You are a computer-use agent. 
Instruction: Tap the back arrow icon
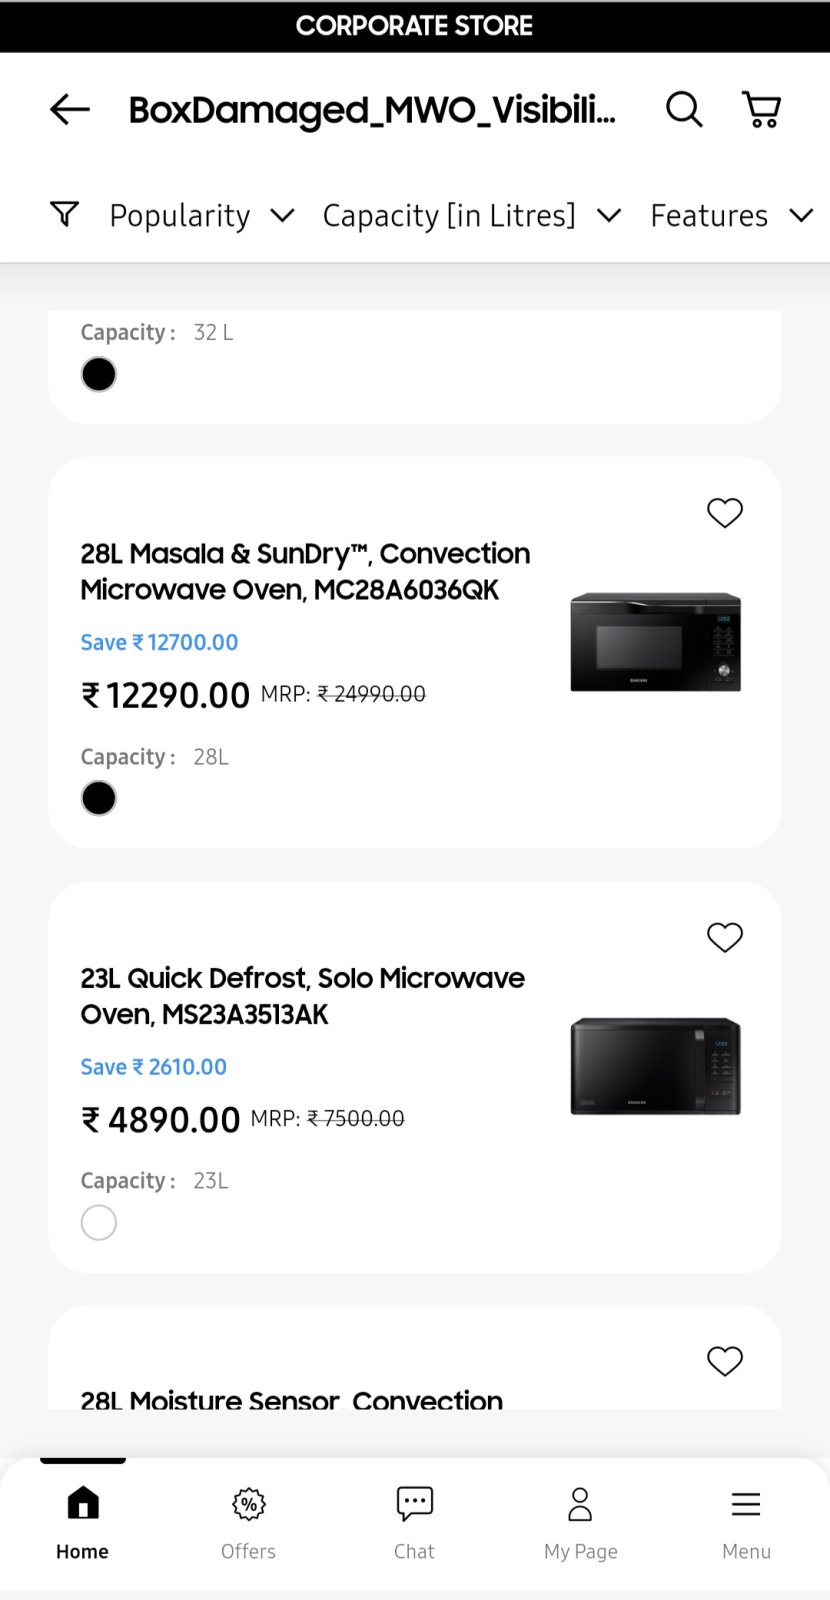70,109
